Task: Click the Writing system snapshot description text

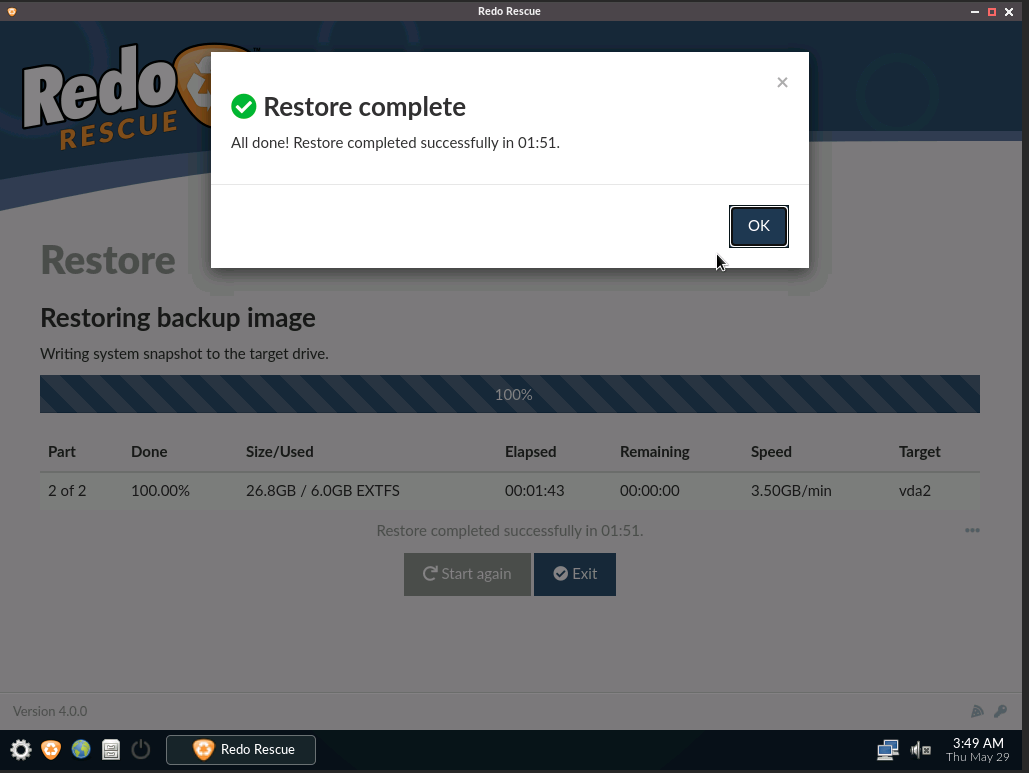Action: coord(184,354)
